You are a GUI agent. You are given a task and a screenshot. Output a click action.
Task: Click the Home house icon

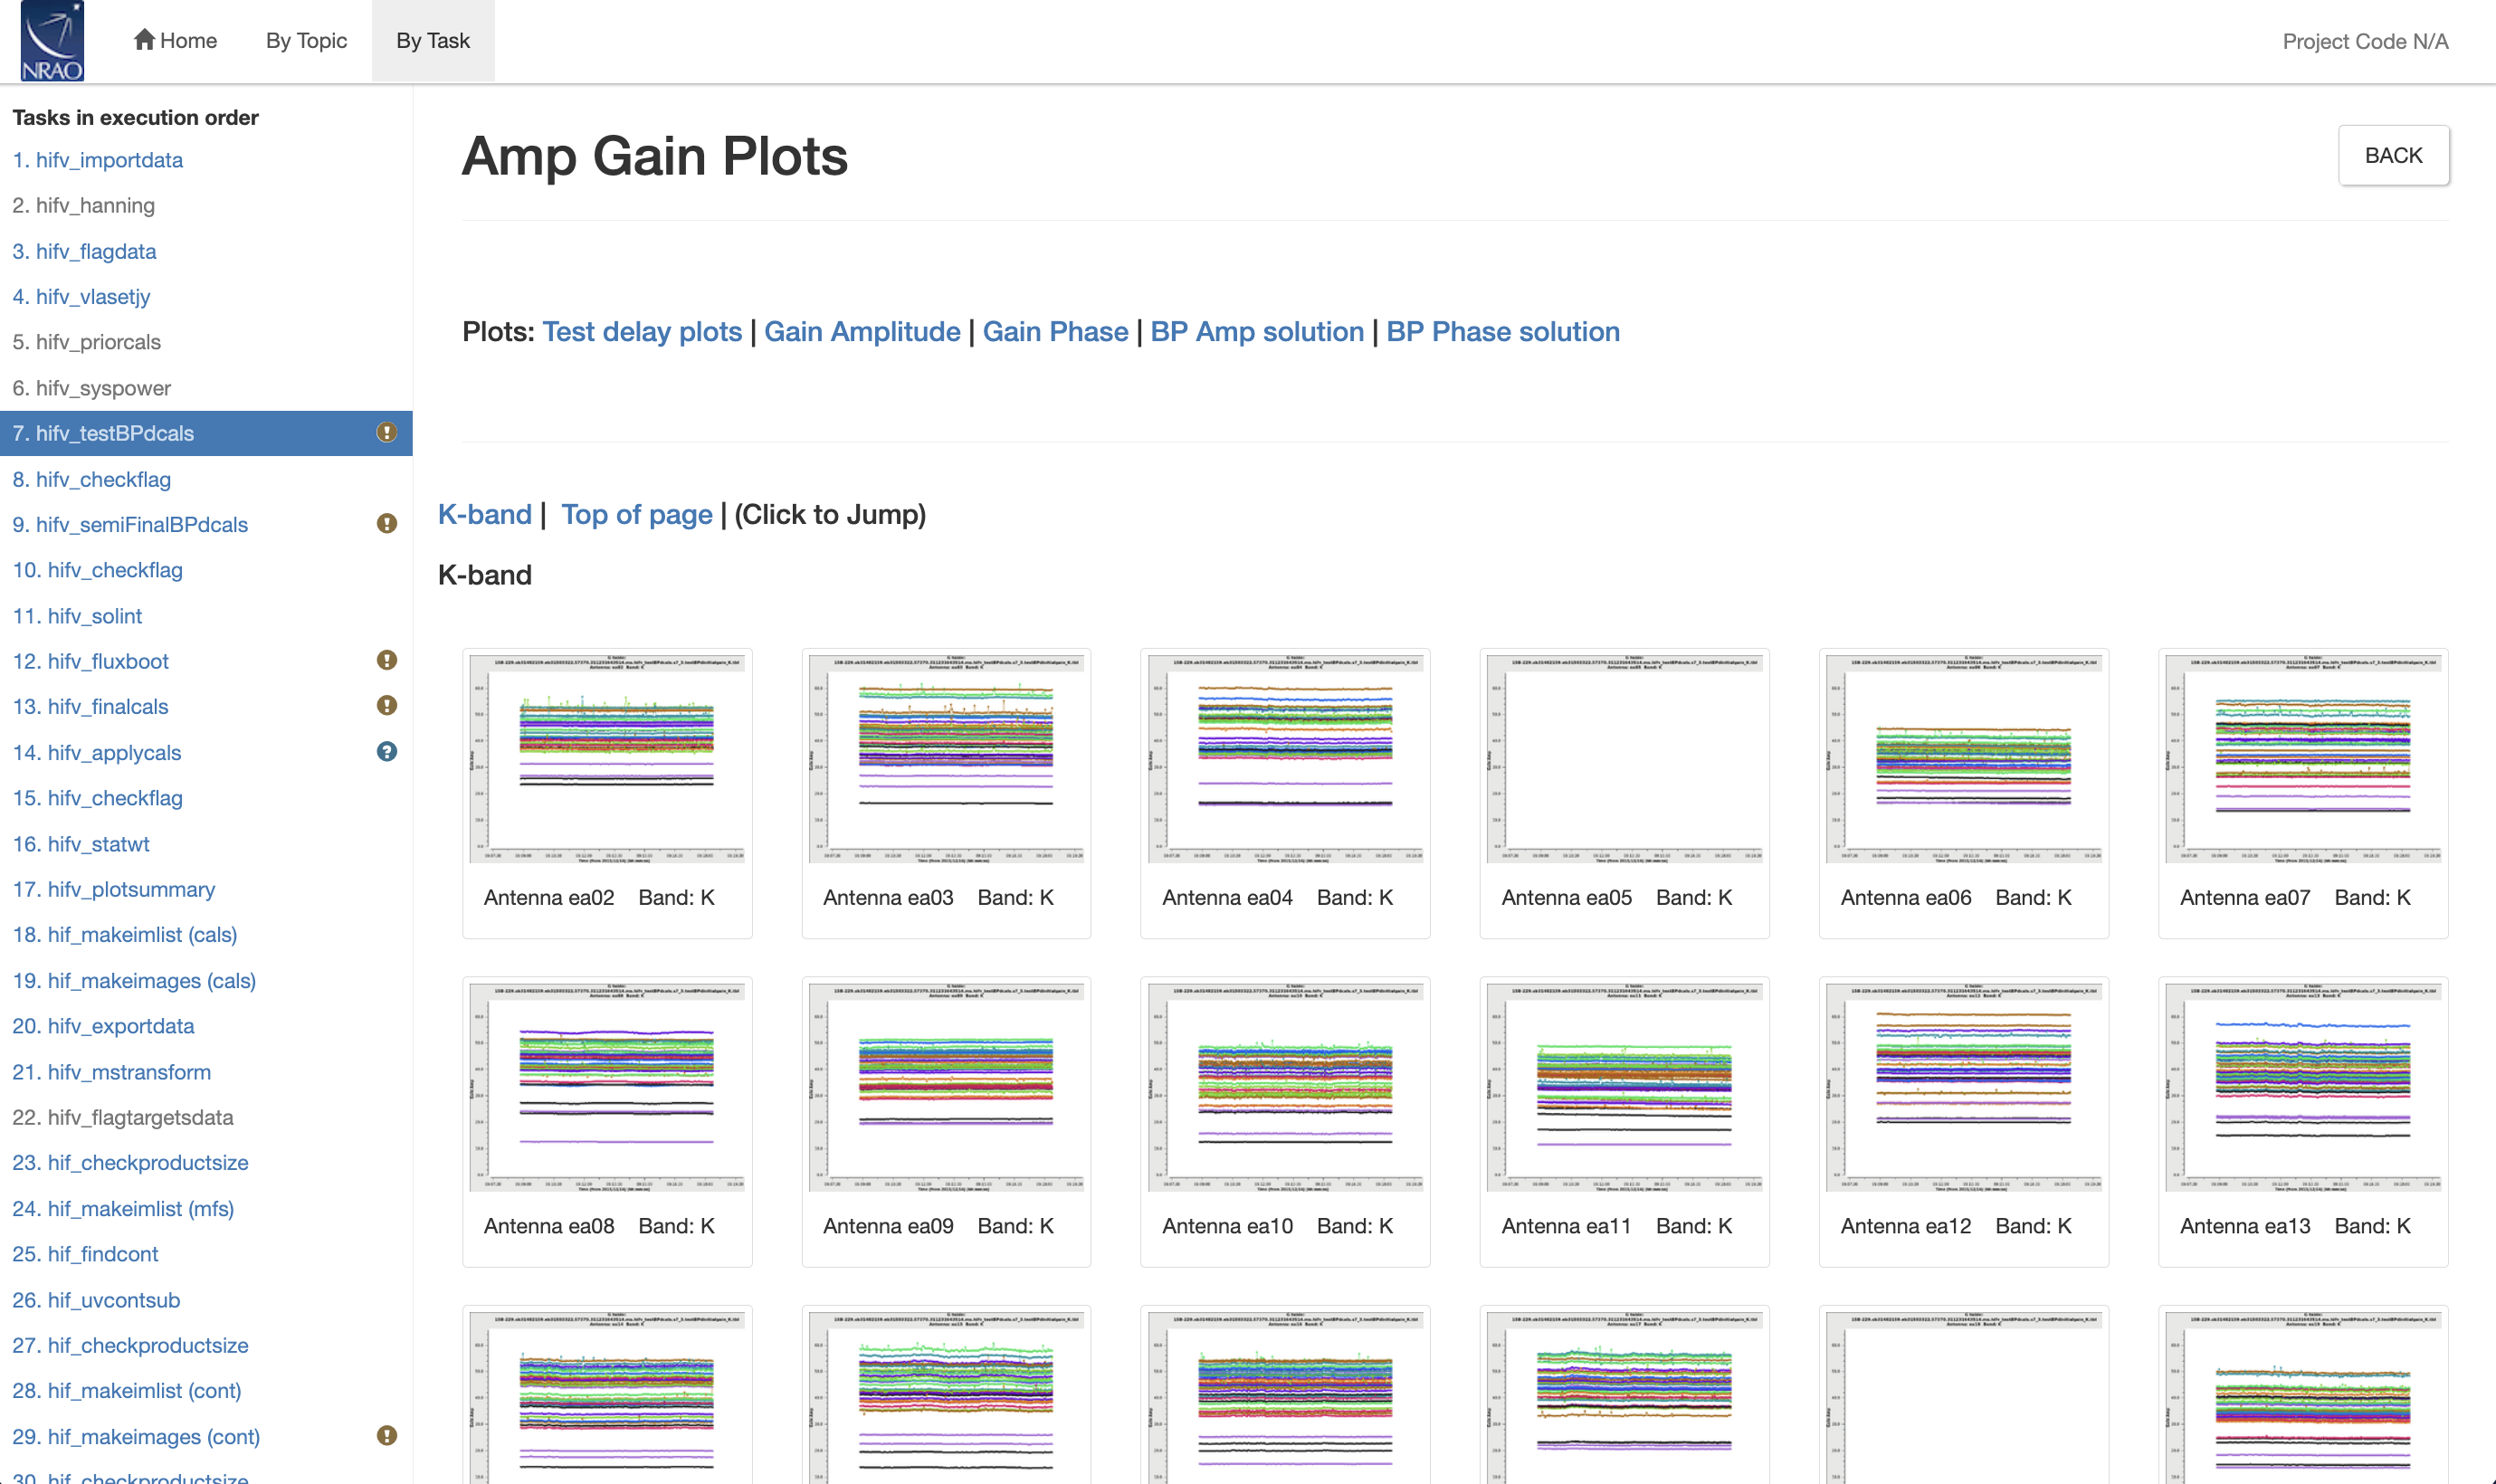[144, 40]
